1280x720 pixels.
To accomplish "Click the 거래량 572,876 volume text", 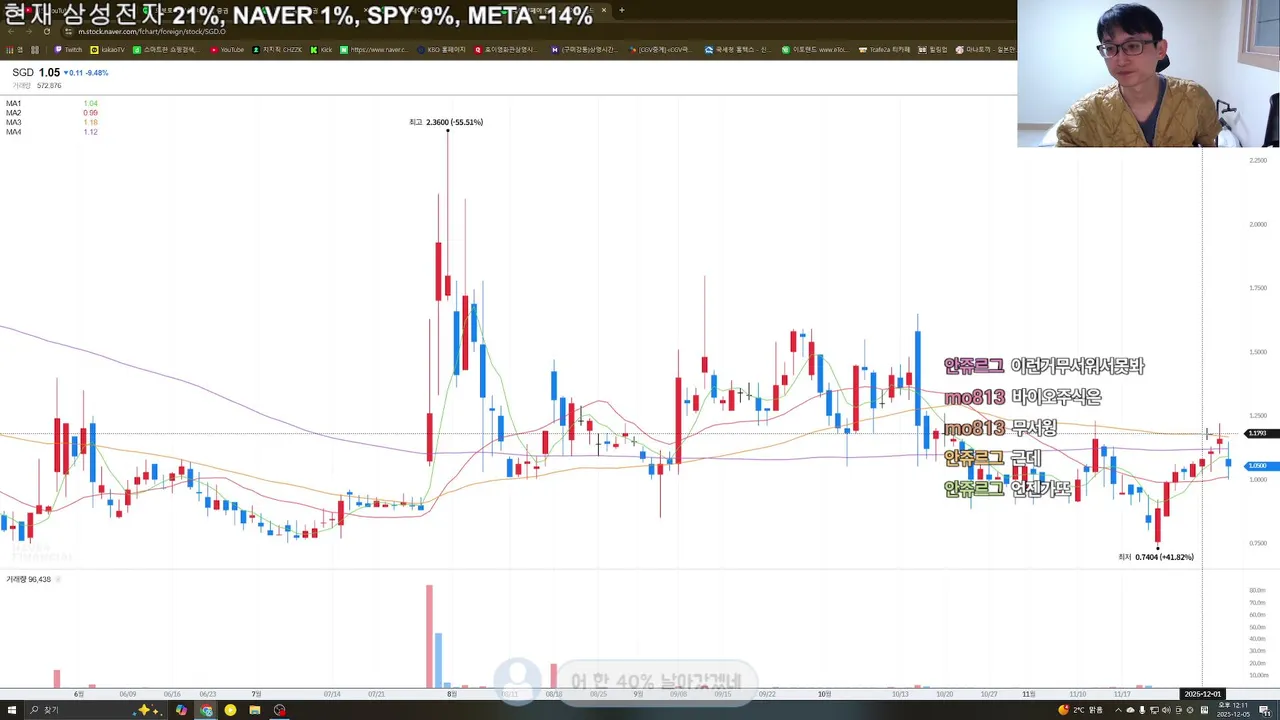I will (x=36, y=86).
